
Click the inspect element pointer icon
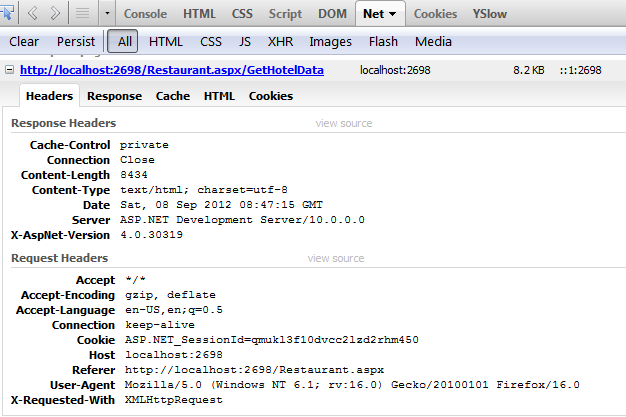tap(8, 14)
